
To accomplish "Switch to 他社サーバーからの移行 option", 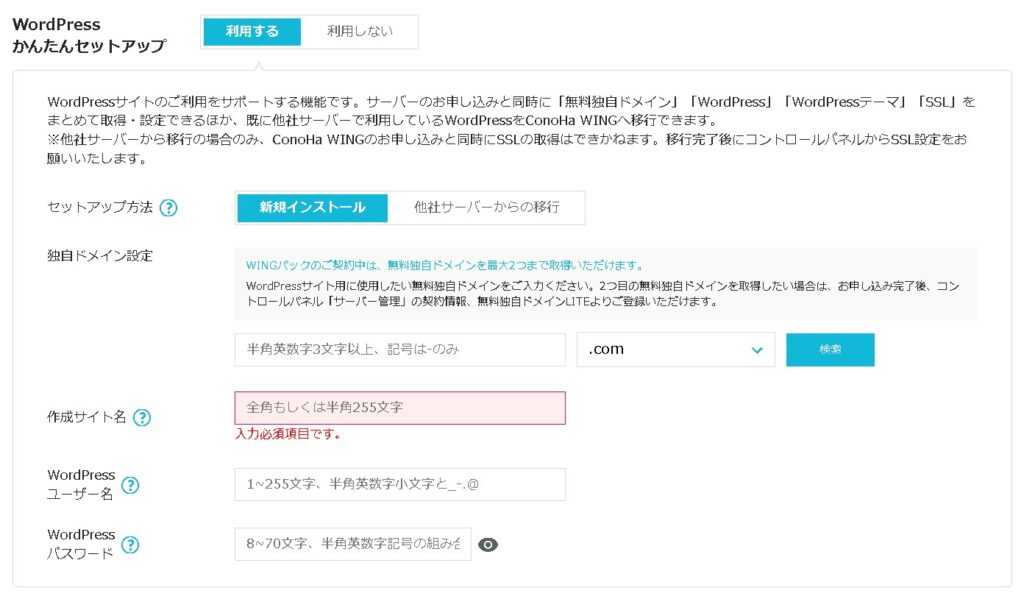I will click(x=486, y=208).
